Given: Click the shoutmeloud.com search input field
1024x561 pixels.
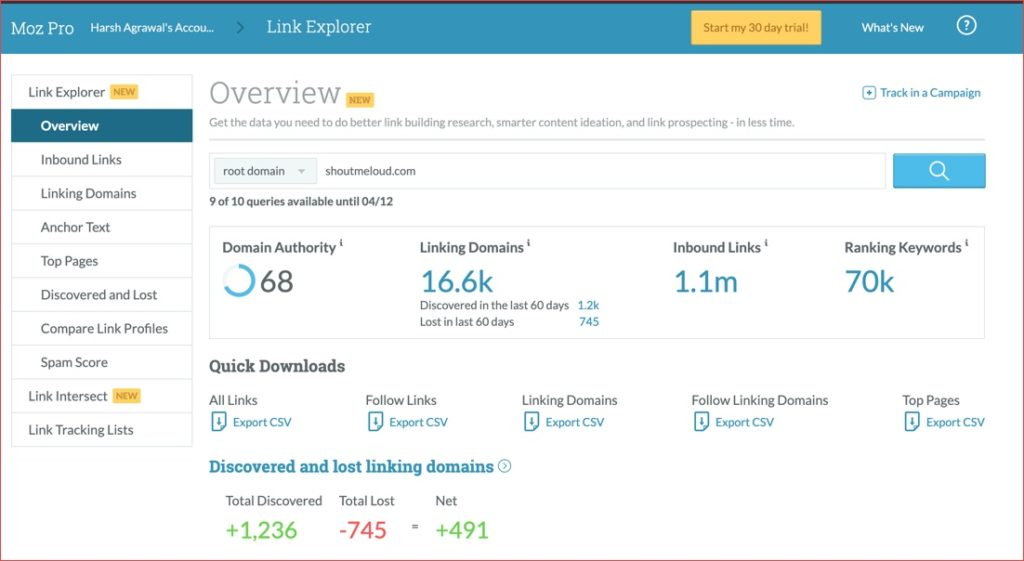Looking at the screenshot, I should tap(601, 171).
